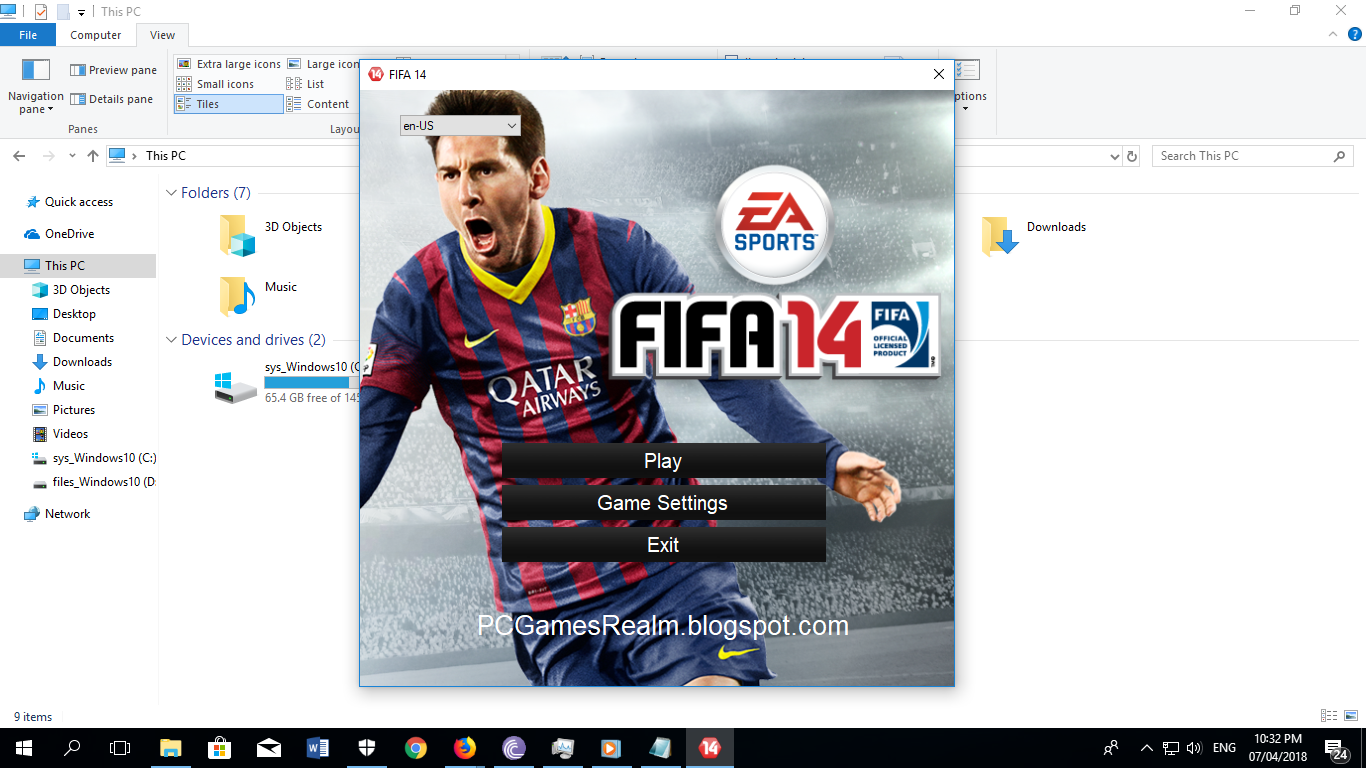Collapse the Folders (7) group
1366x768 pixels.
171,193
